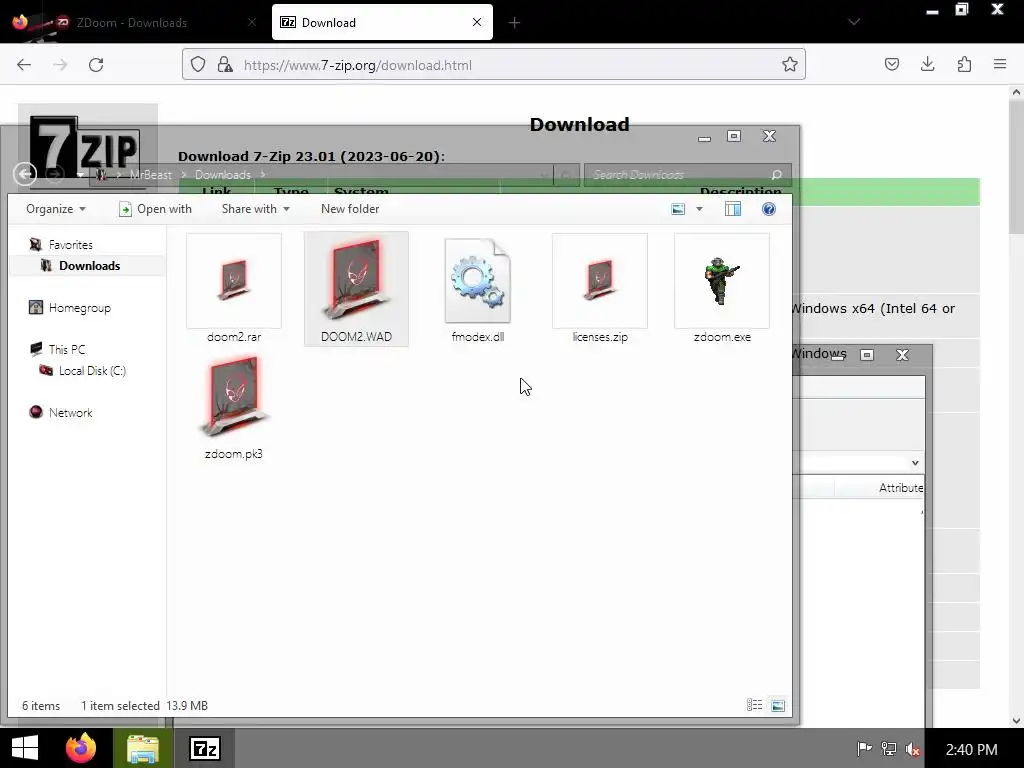Open Save to Pocket icon
Viewport: 1024px width, 768px height.
click(891, 64)
